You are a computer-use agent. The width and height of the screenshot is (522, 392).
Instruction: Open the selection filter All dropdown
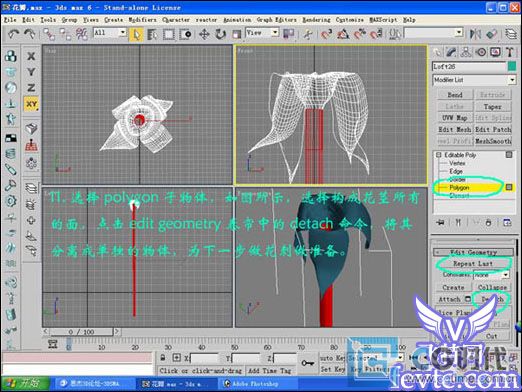point(110,32)
